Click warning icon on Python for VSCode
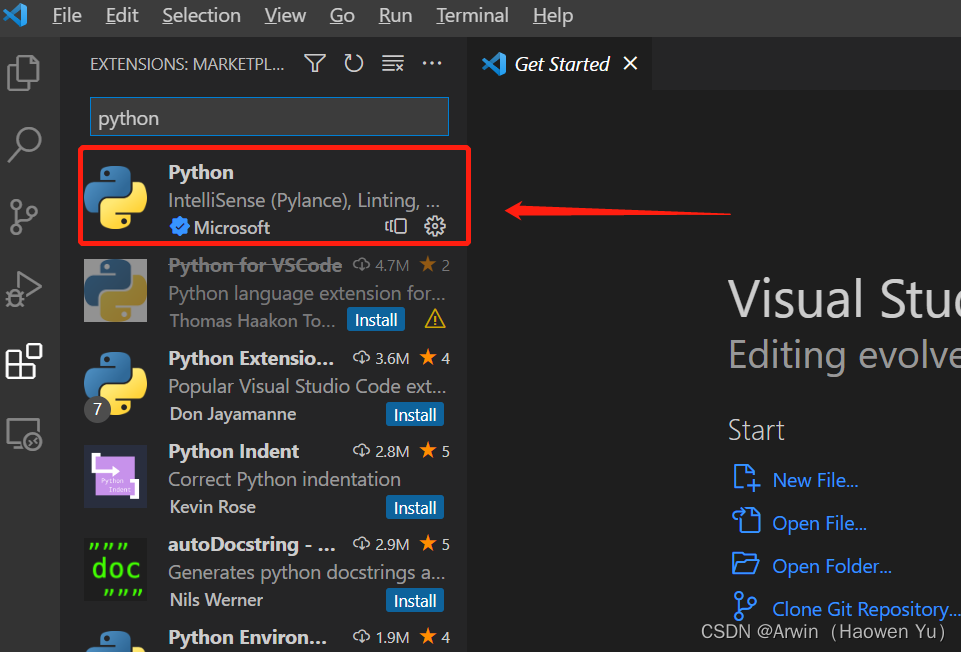Viewport: 961px width, 652px height. click(x=435, y=319)
